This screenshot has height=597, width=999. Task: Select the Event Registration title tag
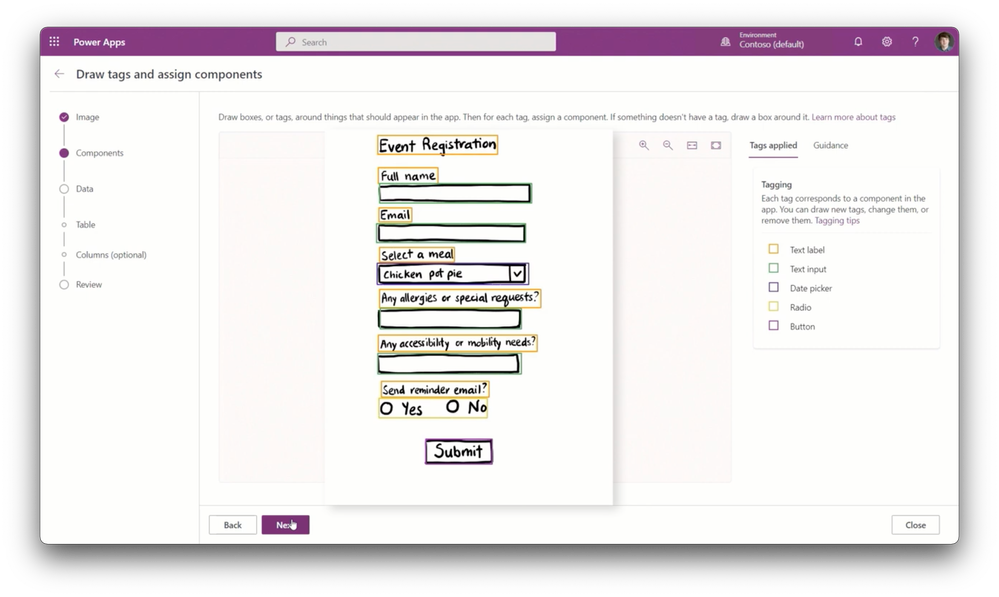coord(437,145)
